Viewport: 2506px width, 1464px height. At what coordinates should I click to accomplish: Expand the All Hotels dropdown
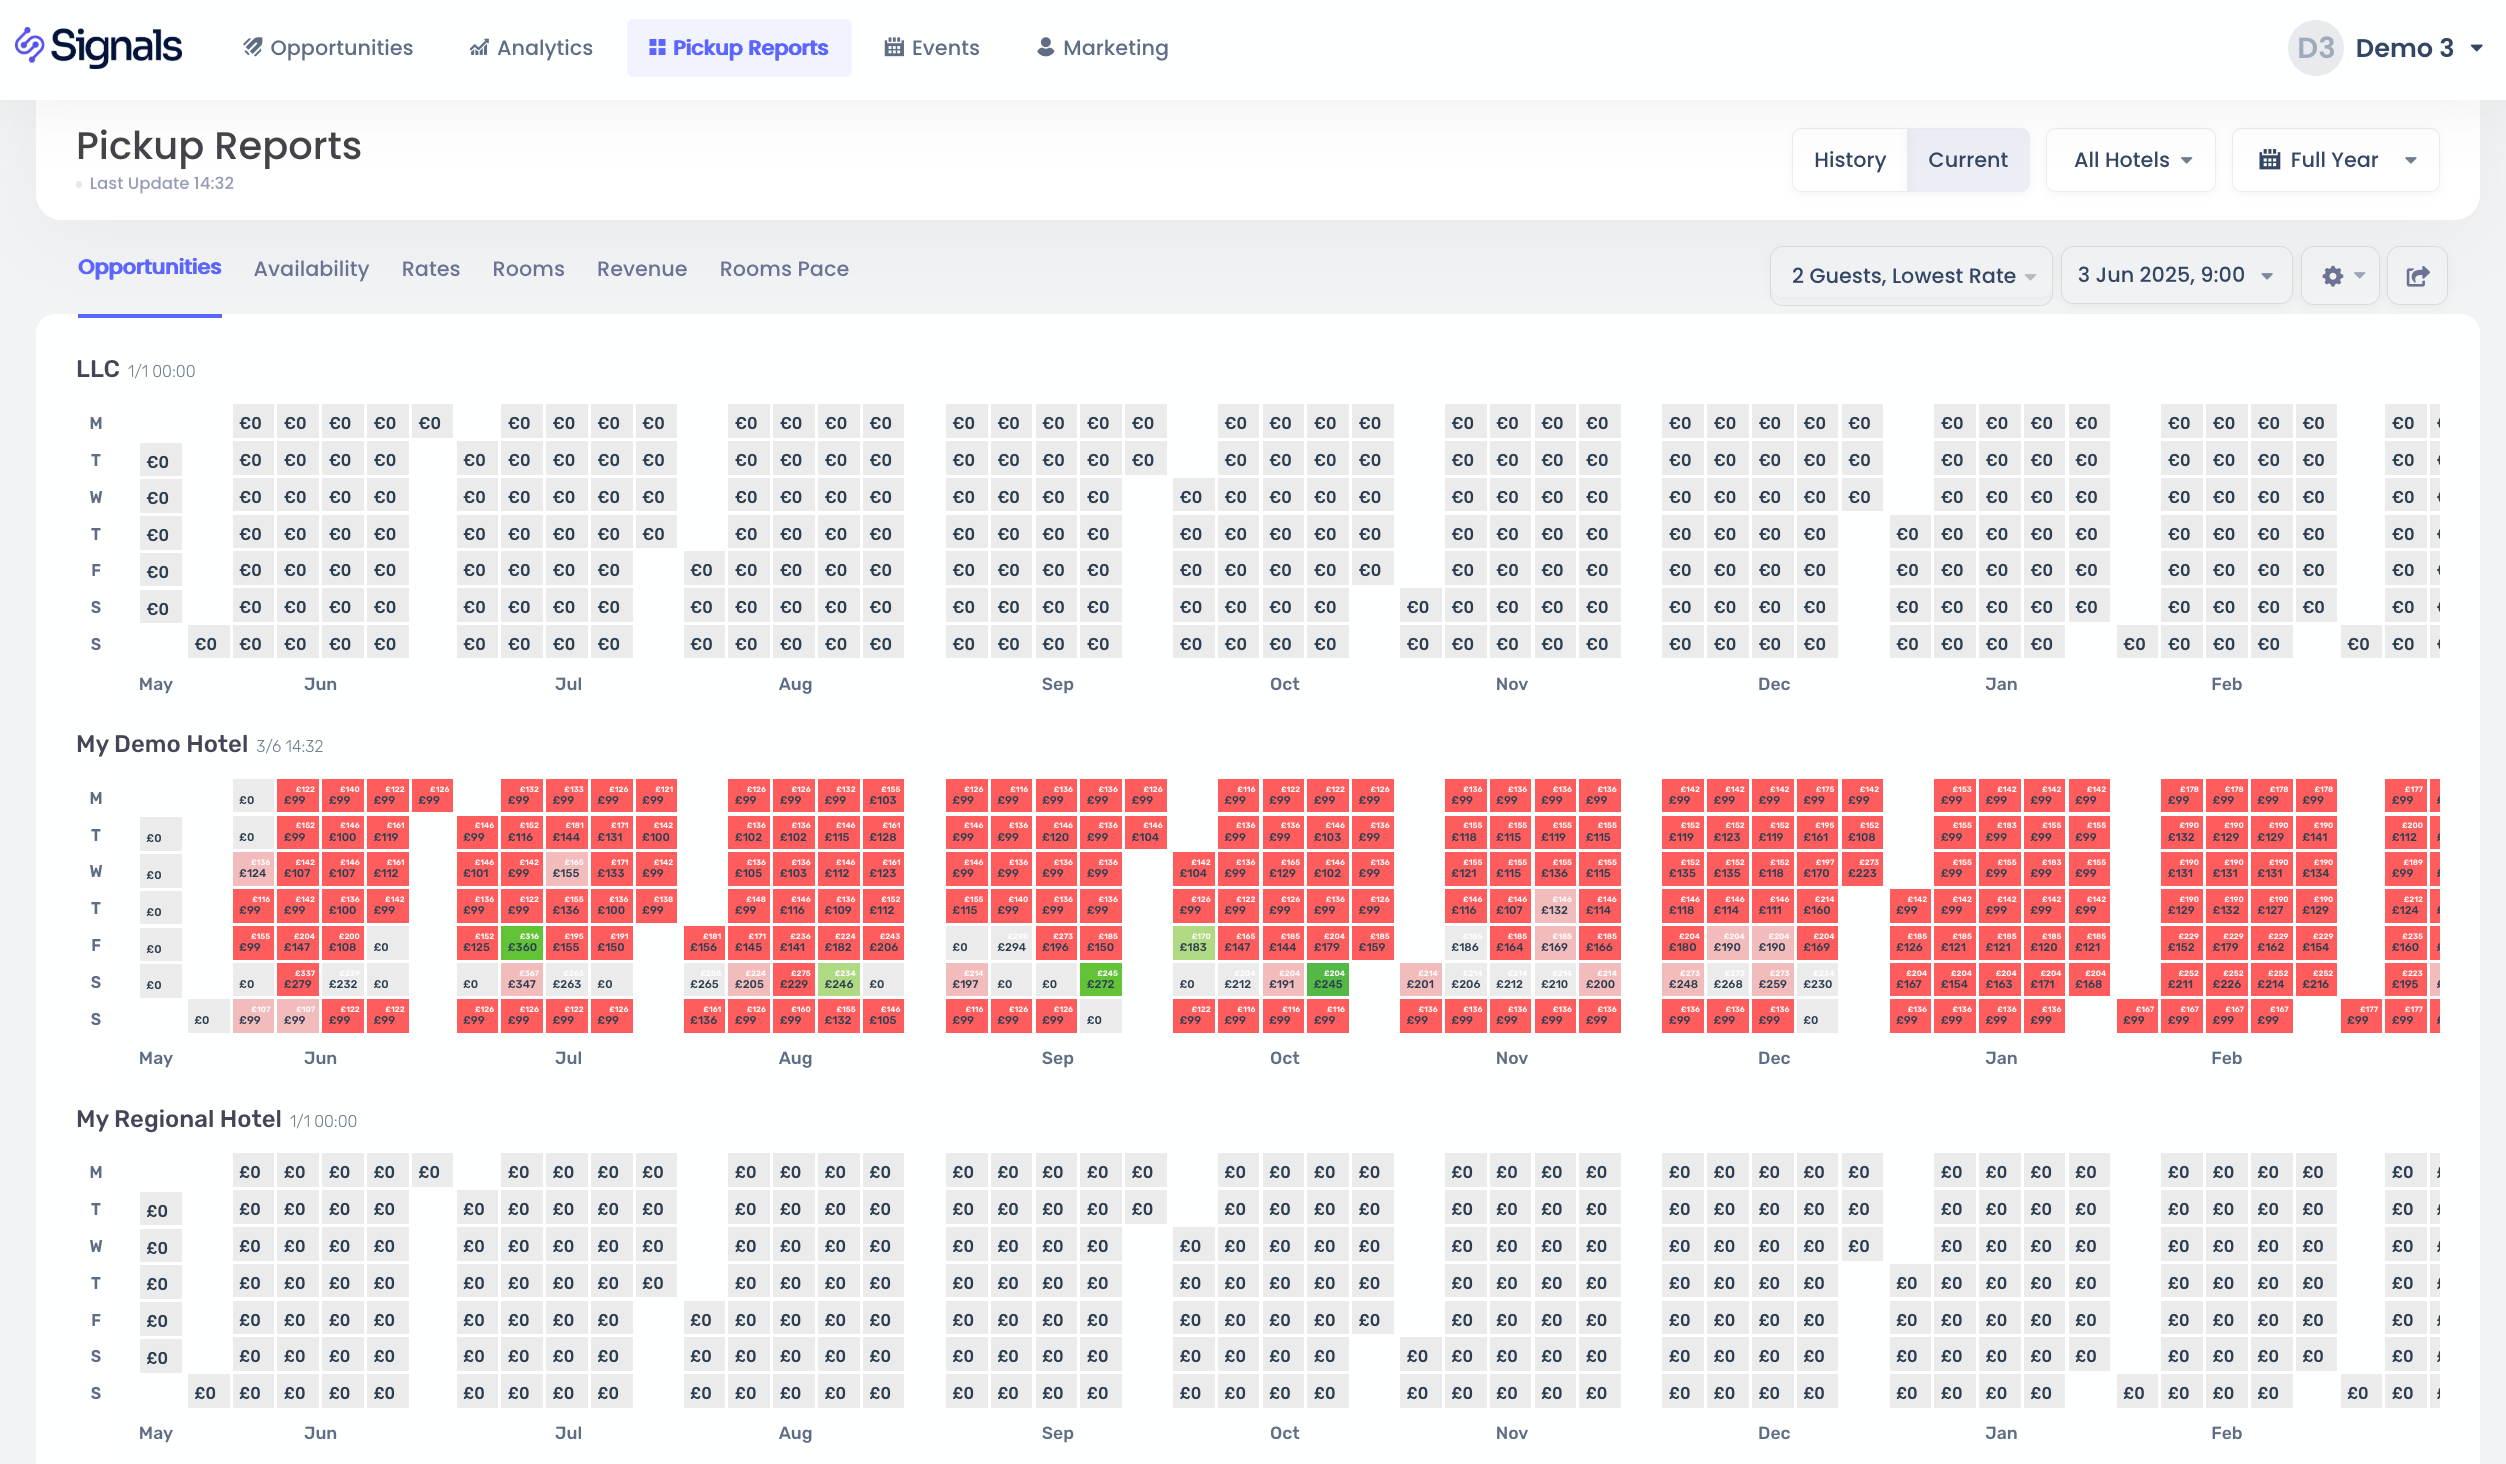point(2131,160)
